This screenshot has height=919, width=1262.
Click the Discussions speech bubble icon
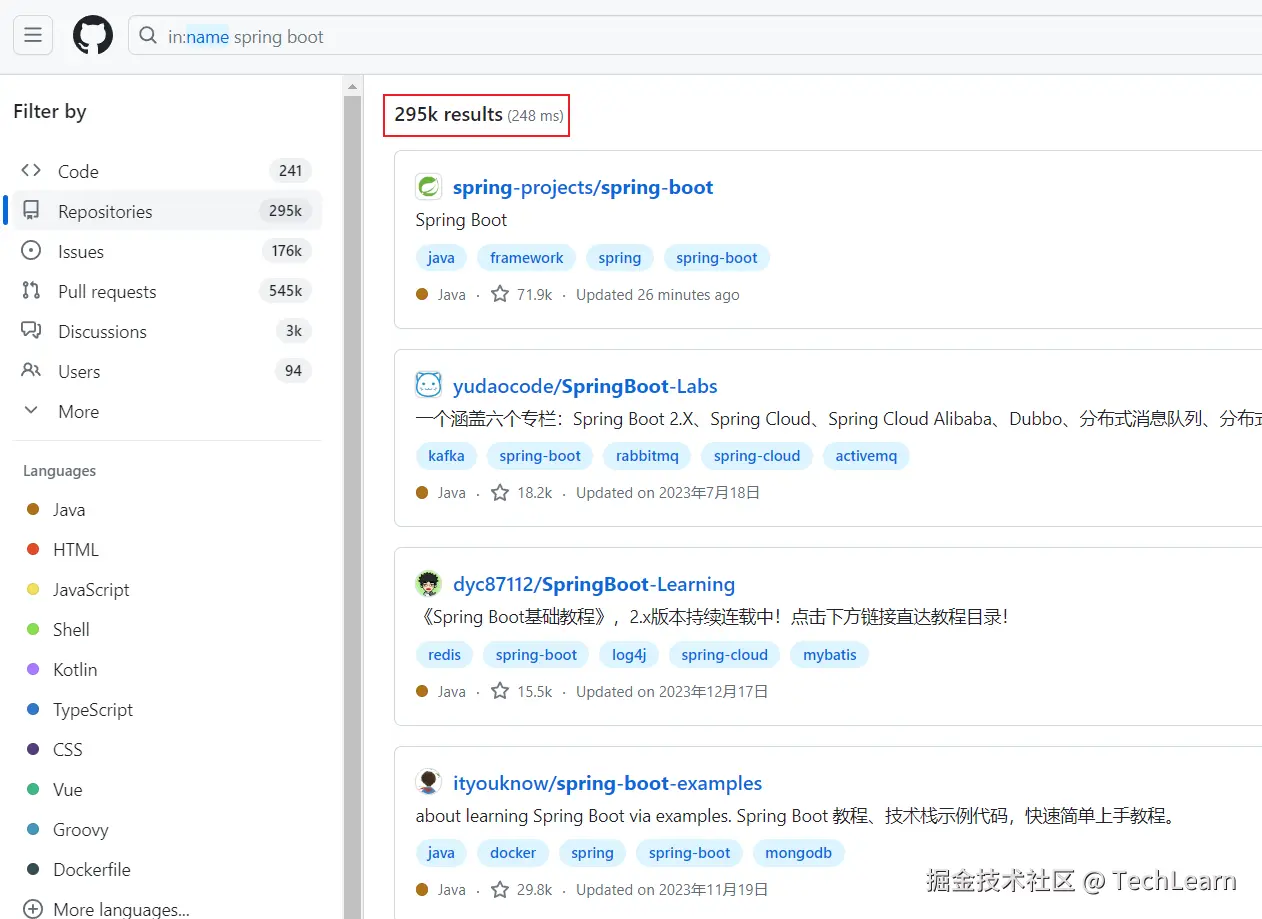coord(31,331)
